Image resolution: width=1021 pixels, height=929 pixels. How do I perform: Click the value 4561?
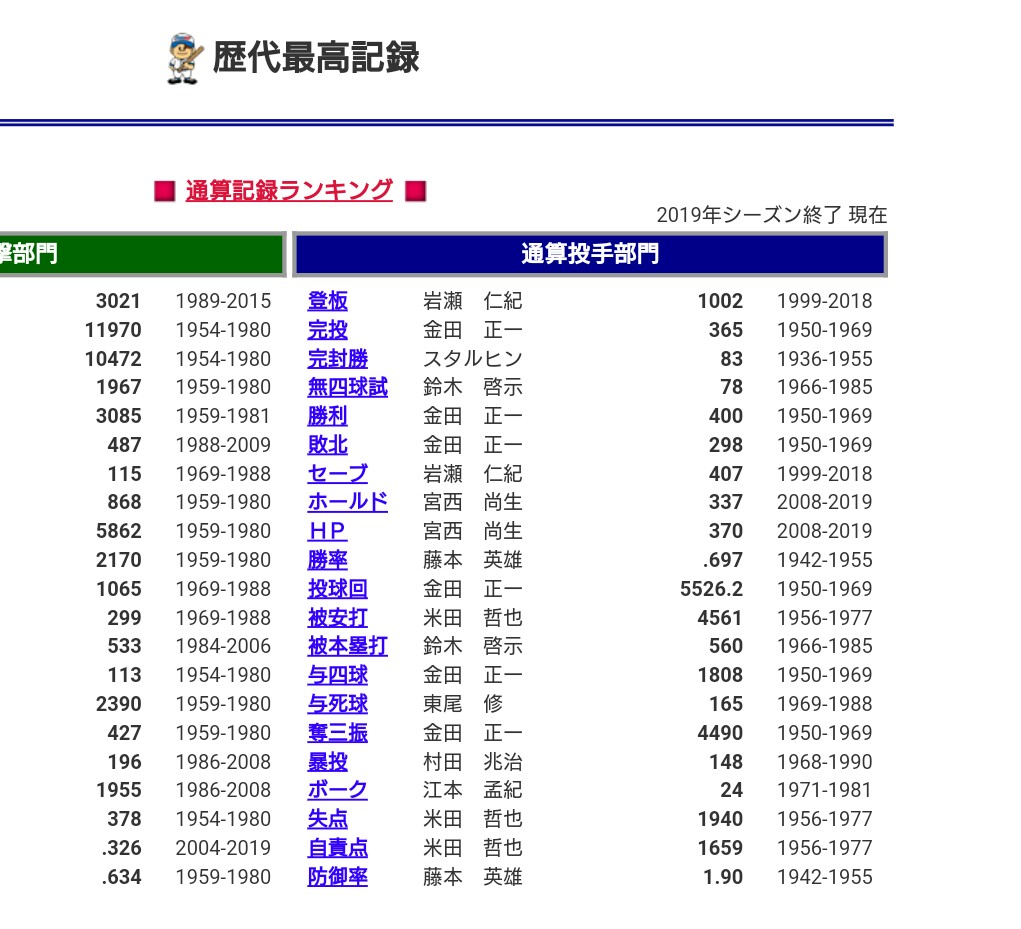point(720,617)
